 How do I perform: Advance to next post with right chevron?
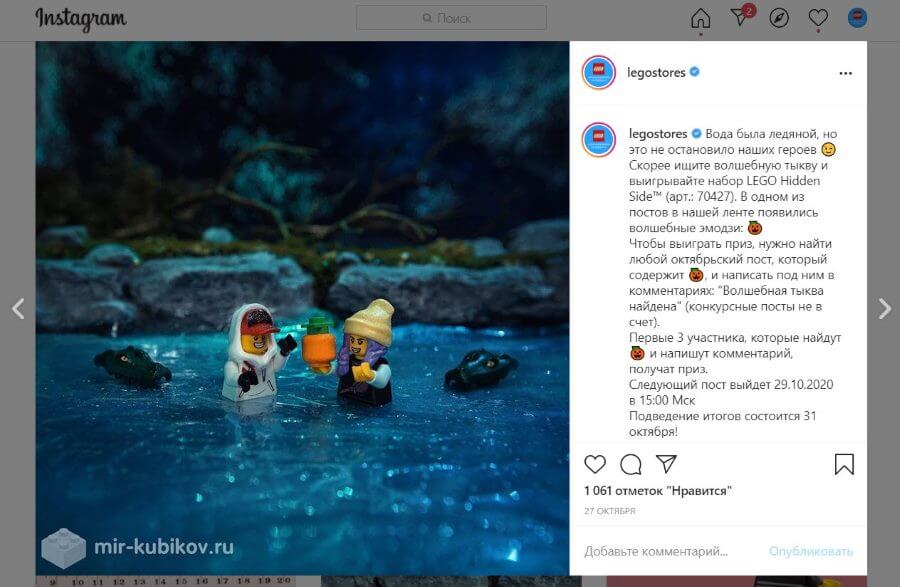[883, 310]
